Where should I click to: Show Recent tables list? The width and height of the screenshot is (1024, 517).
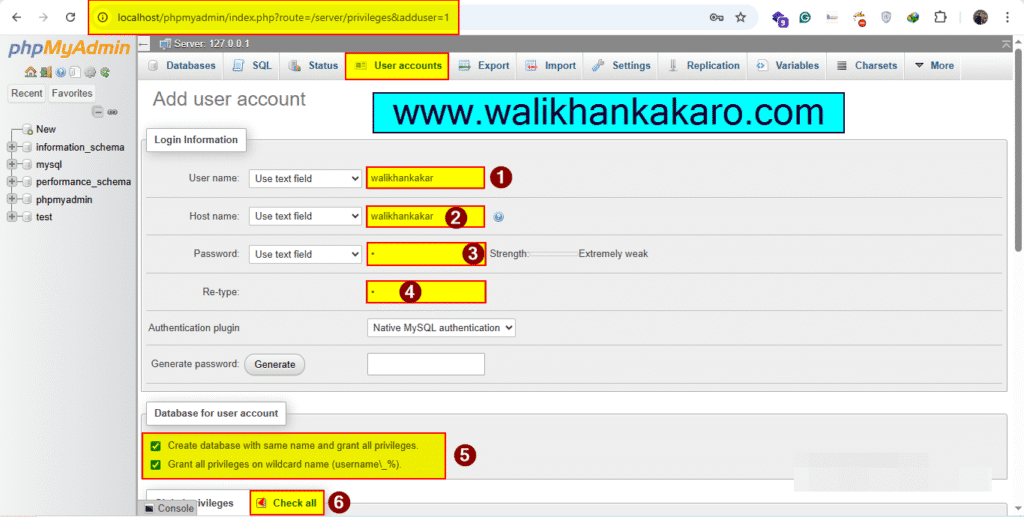click(27, 93)
